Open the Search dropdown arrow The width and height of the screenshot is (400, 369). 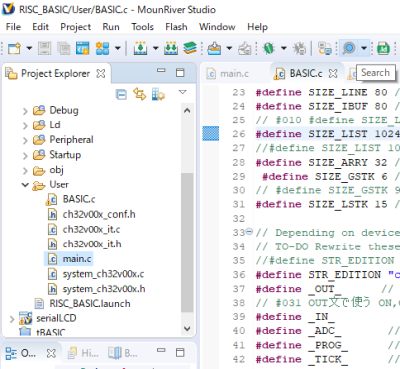pyautogui.click(x=364, y=49)
